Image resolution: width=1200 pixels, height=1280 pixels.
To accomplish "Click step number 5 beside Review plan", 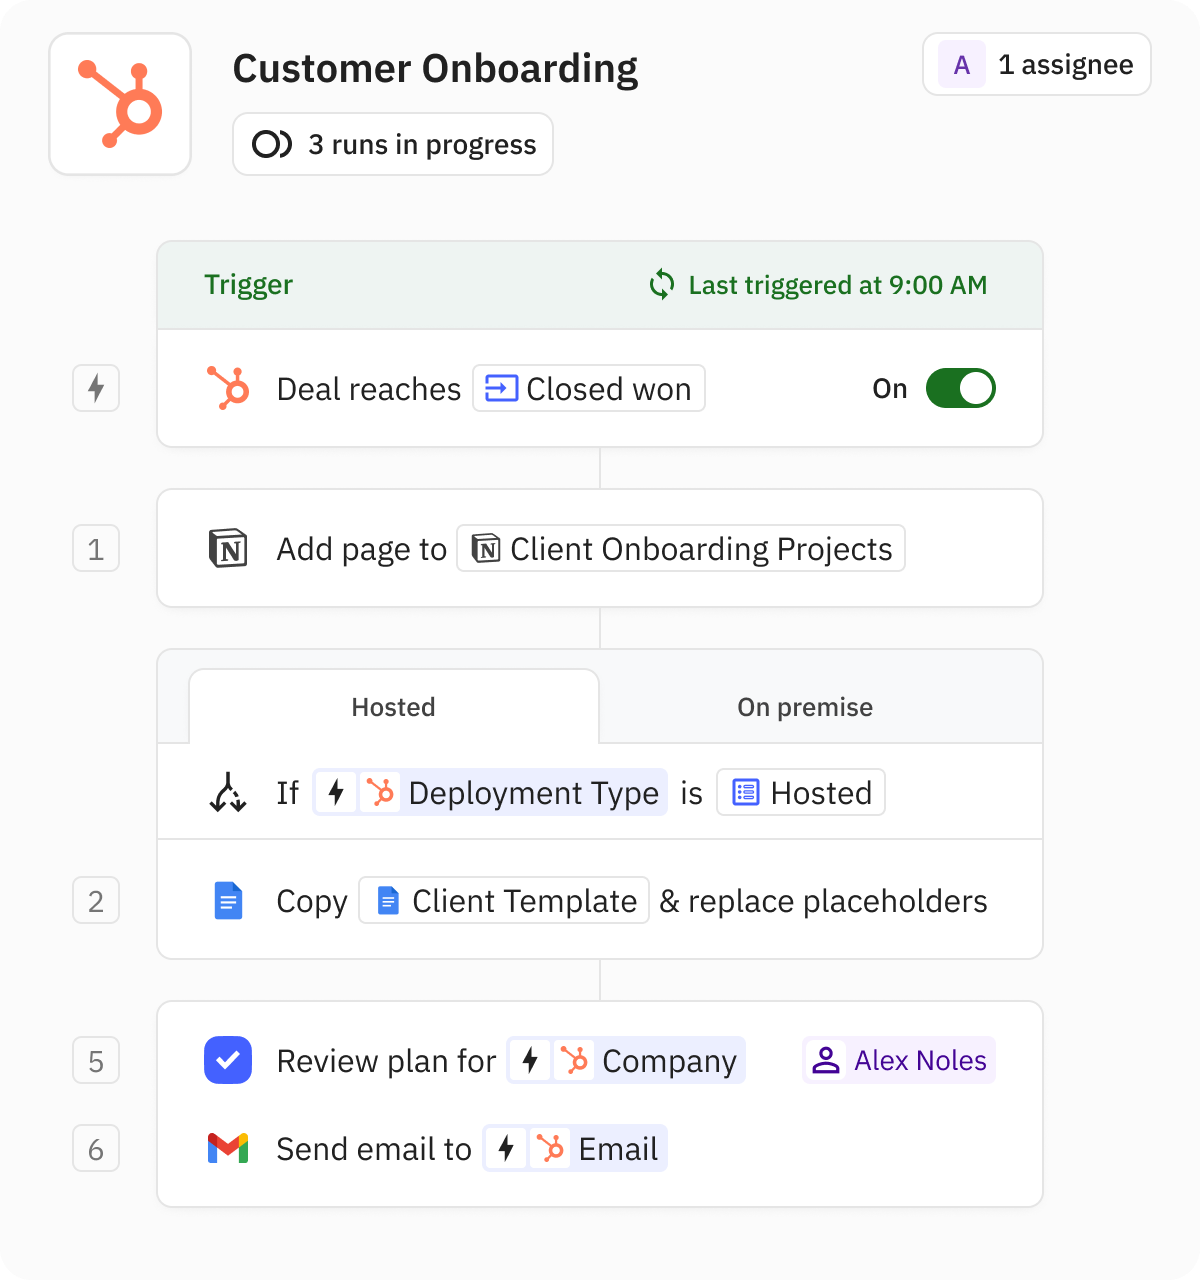I will 95,1060.
